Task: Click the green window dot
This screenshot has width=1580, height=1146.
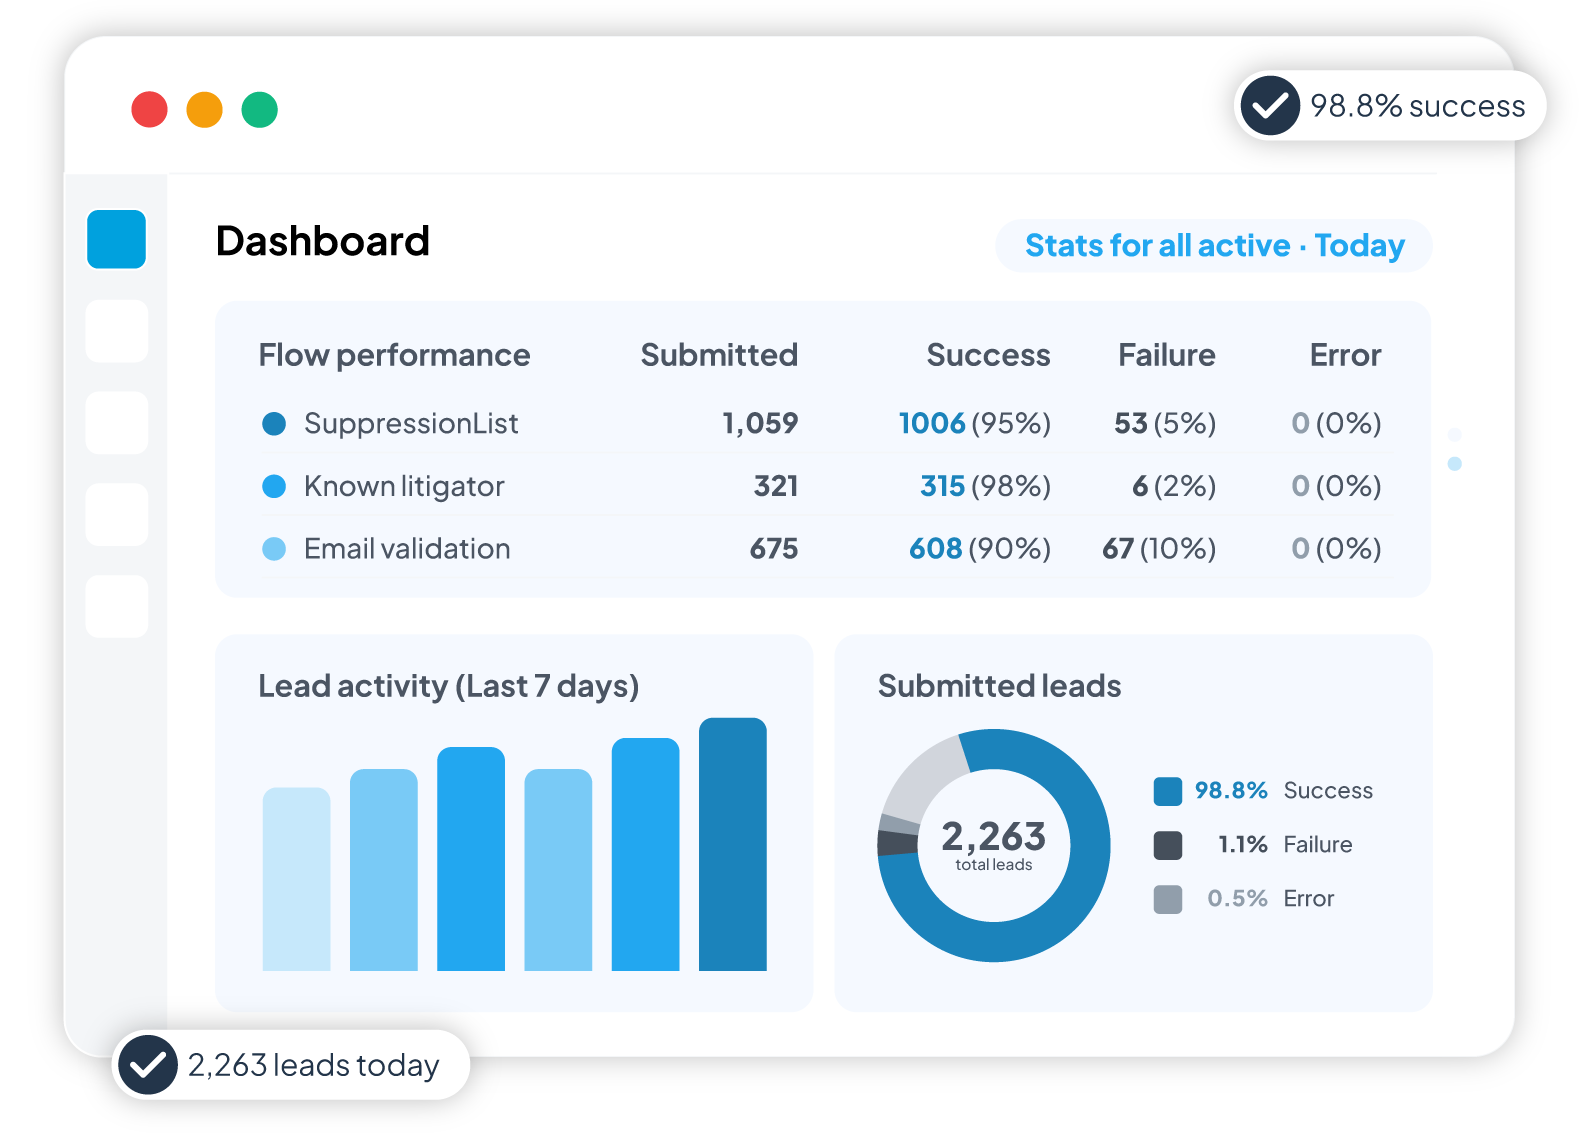Action: tap(259, 109)
